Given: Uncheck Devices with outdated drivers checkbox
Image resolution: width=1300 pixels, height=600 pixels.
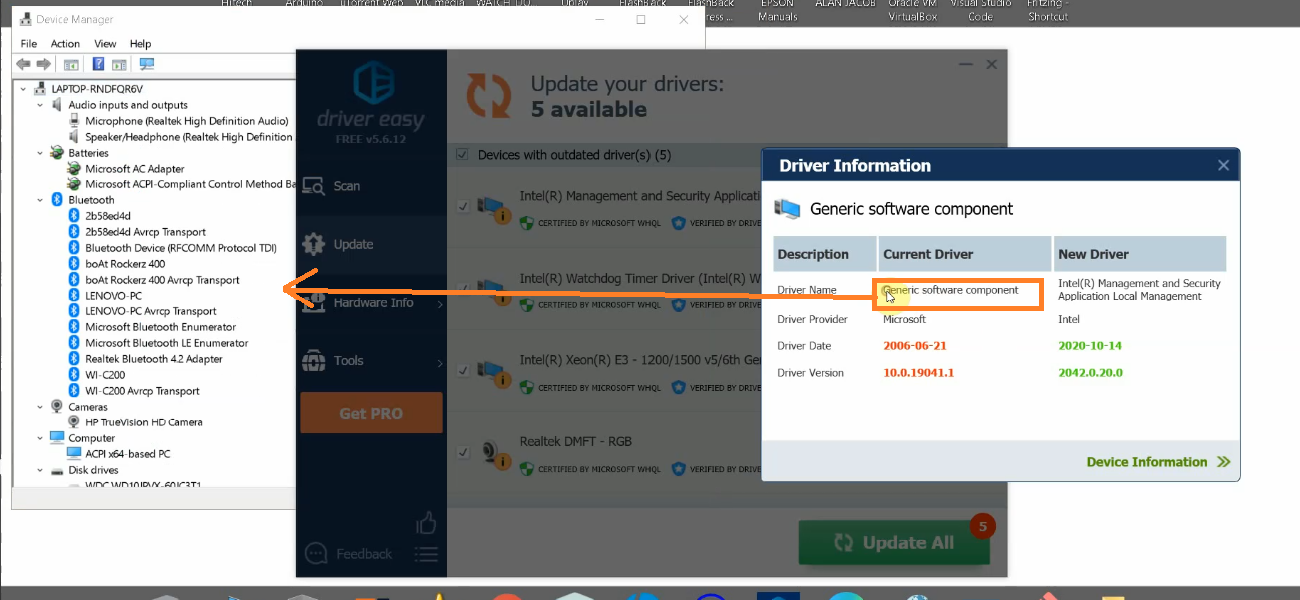Looking at the screenshot, I should click(462, 155).
